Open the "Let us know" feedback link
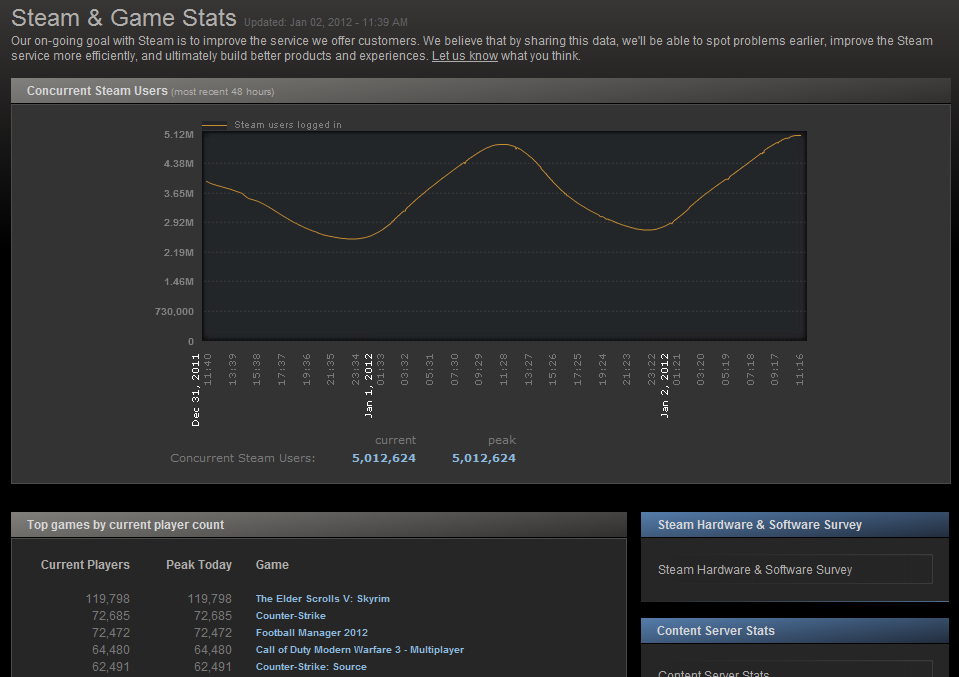Viewport: 959px width, 677px height. point(464,56)
